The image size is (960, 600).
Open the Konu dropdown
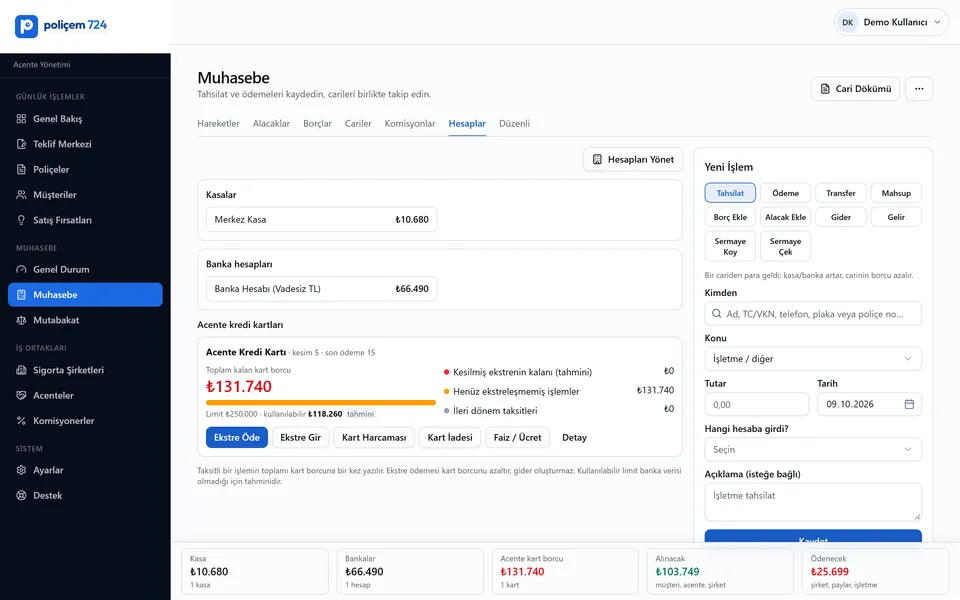pos(813,359)
